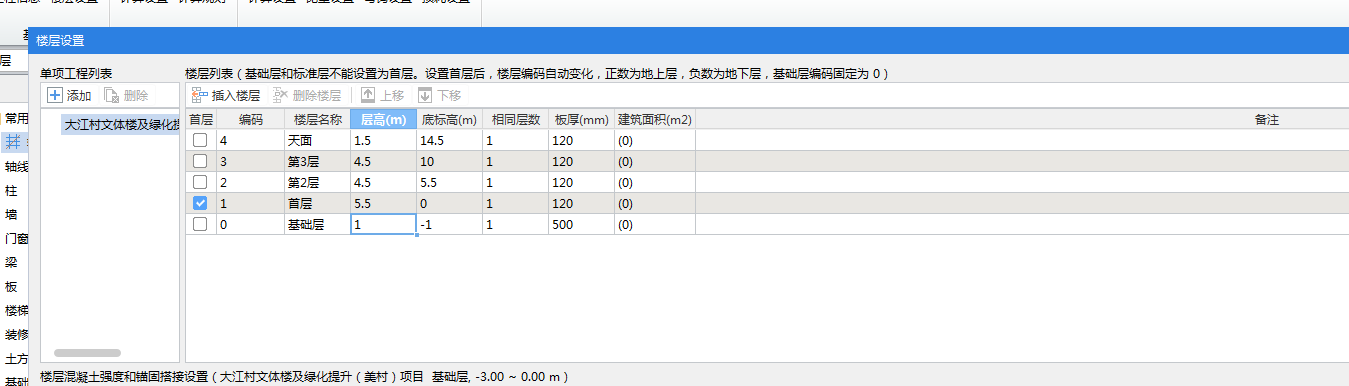Screen dimensions: 1349x386
Task: Open the 柱 category in the left sidebar
Action: click(11, 190)
